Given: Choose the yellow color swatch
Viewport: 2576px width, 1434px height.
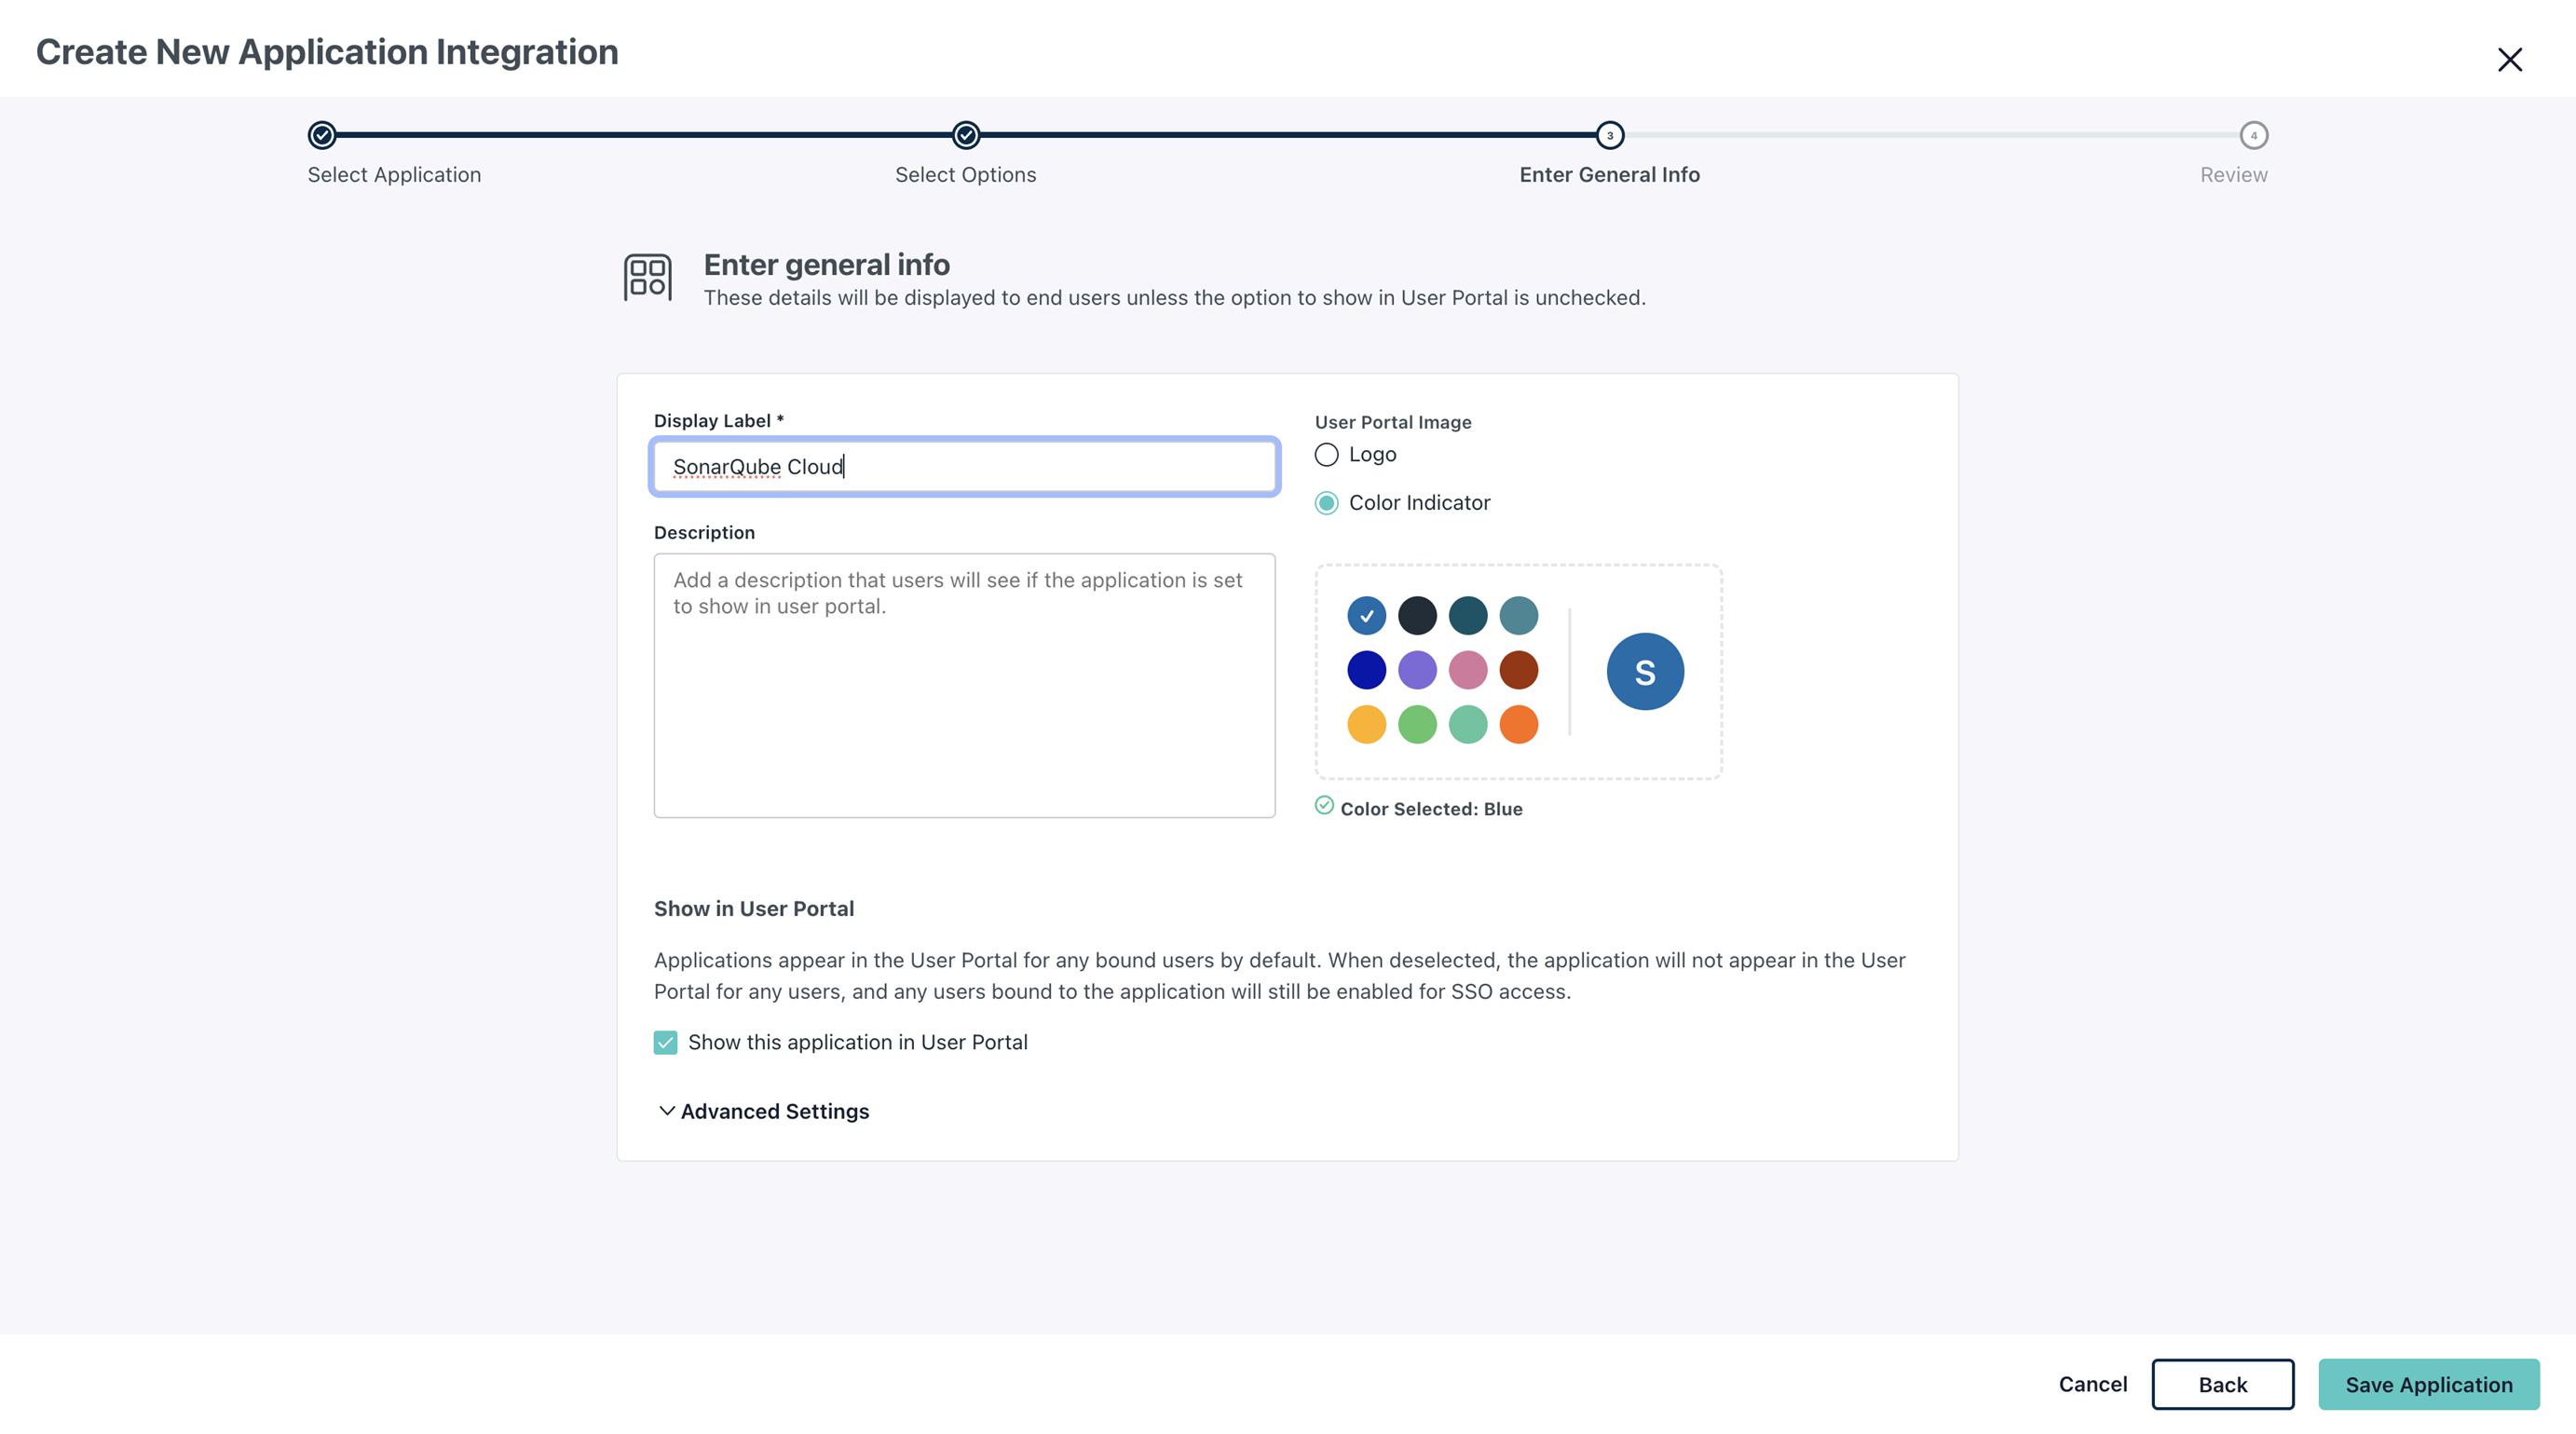Looking at the screenshot, I should click(1366, 725).
